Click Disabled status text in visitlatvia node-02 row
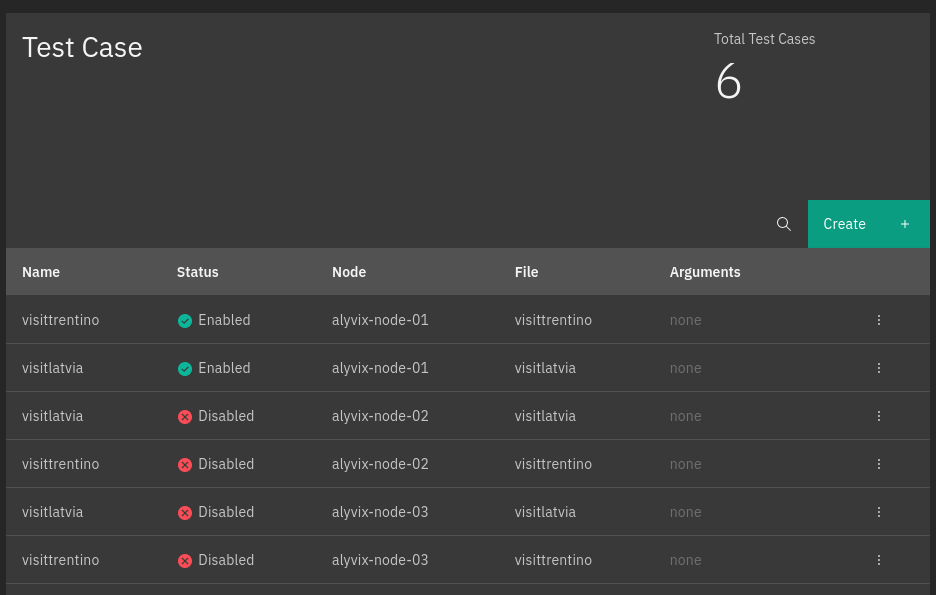The image size is (936, 595). pos(226,416)
